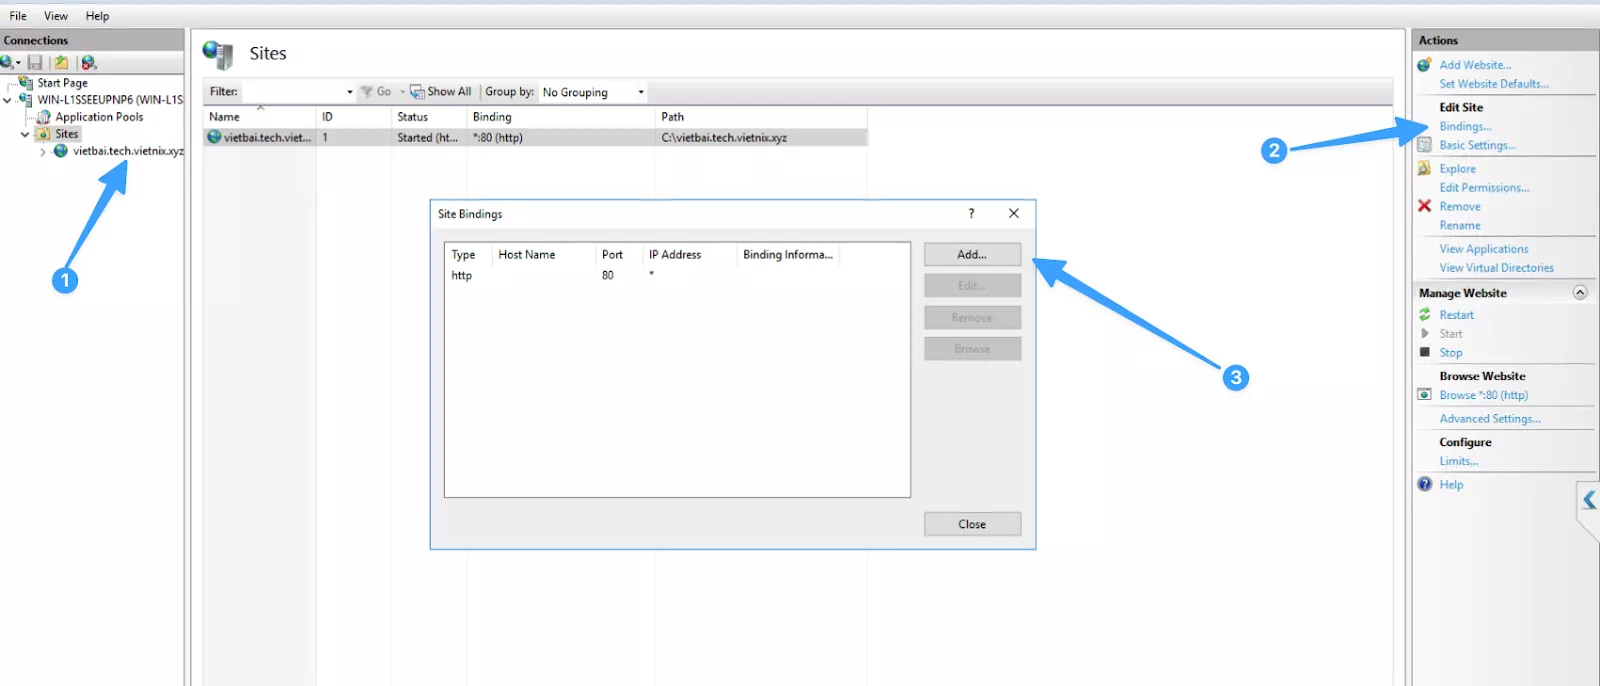Open the Filter dropdown arrow

[x=349, y=92]
